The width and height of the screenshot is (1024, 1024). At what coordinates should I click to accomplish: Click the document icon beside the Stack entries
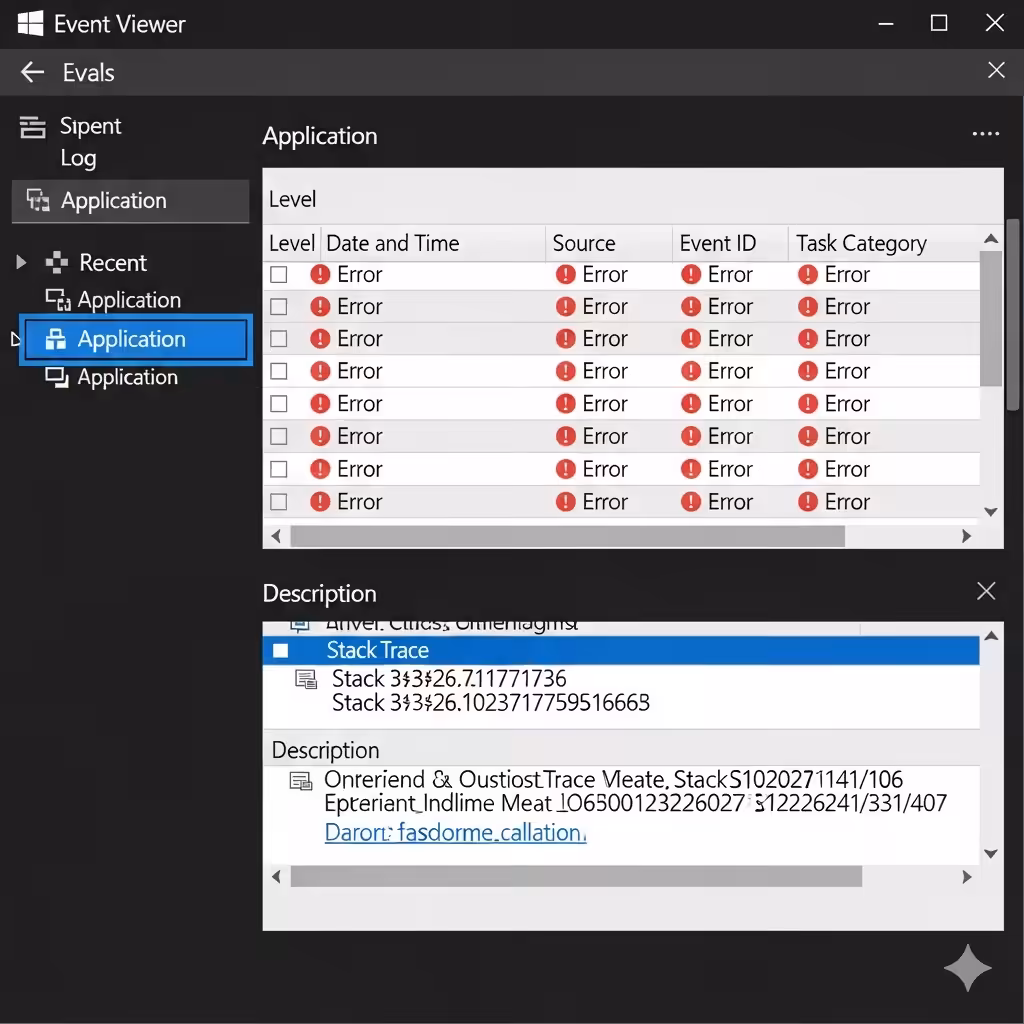(306, 679)
